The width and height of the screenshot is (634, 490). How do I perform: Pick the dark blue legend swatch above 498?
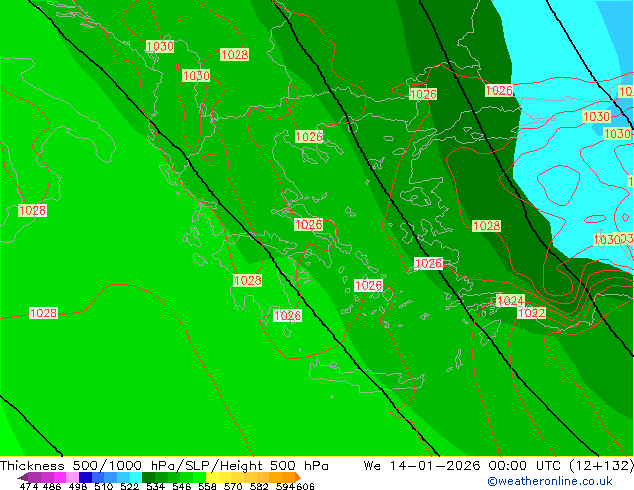85,477
